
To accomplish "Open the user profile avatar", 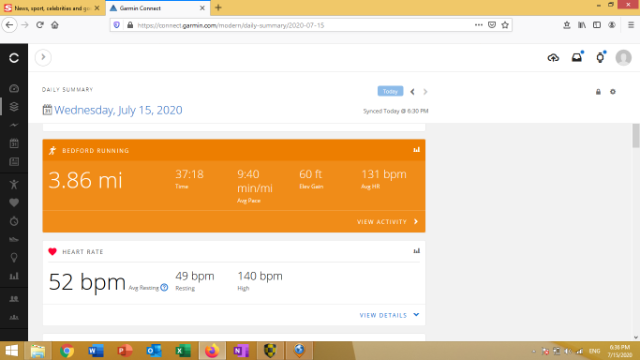I will coord(623,58).
